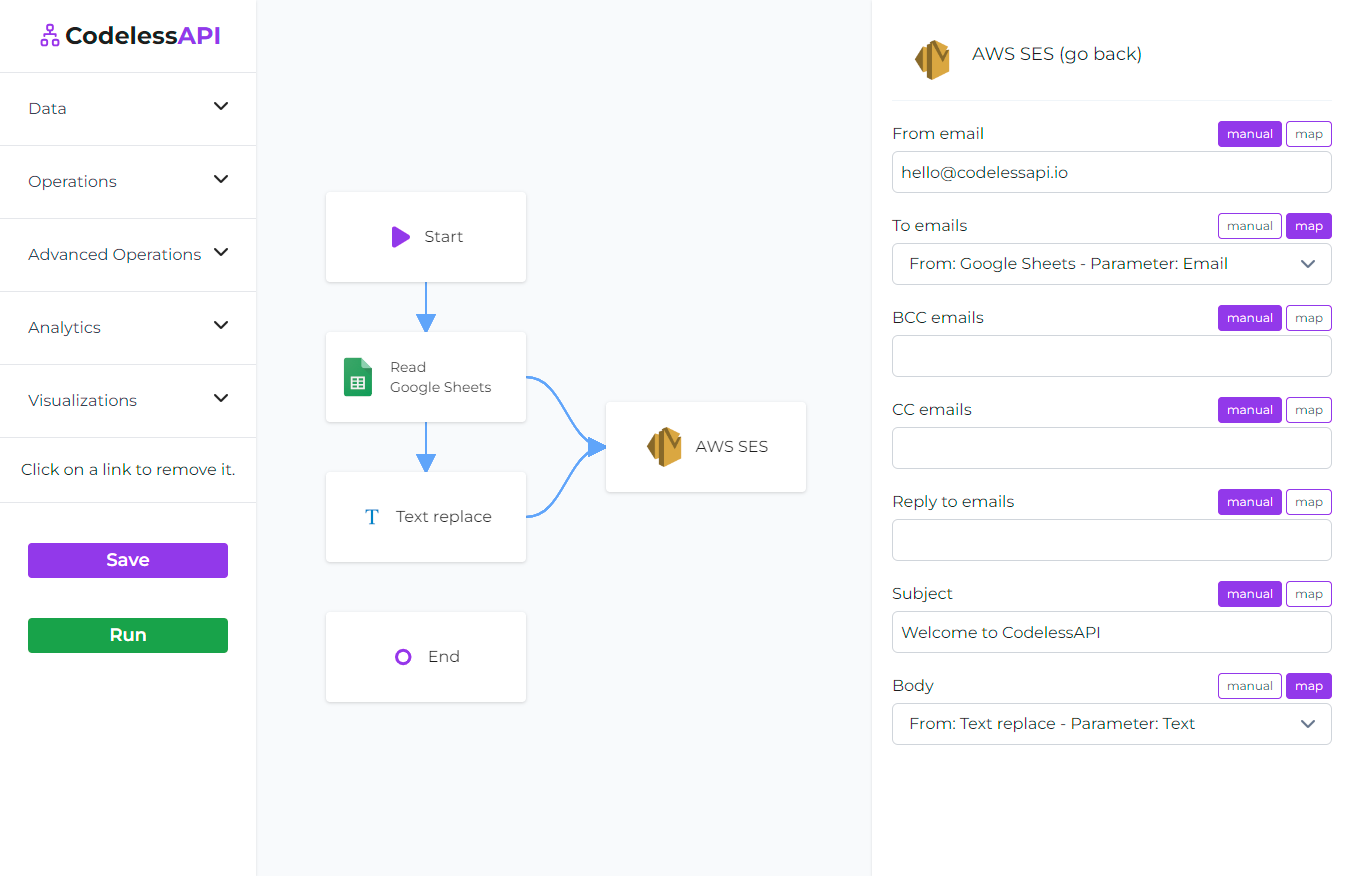Select the Start node
Screen dimensions: 1352x876
tap(426, 237)
